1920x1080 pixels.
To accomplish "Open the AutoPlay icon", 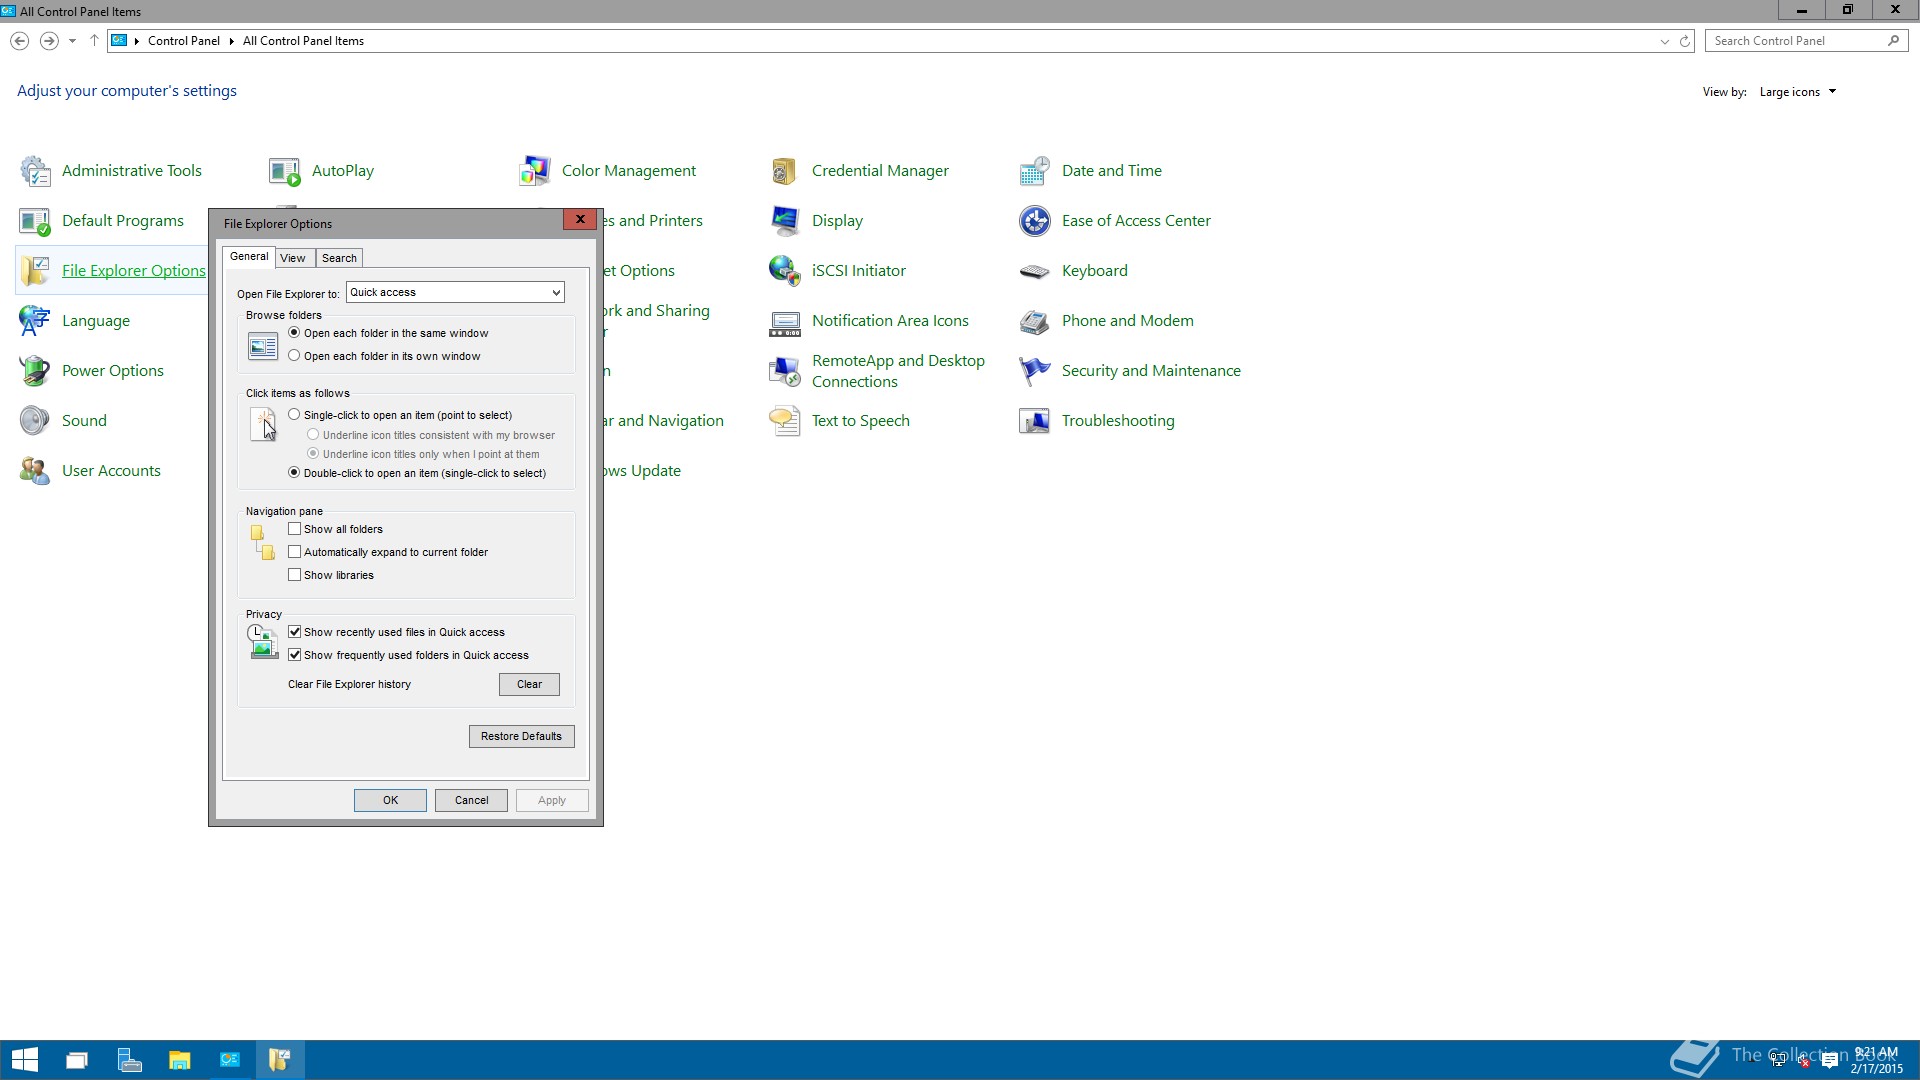I will (x=285, y=171).
